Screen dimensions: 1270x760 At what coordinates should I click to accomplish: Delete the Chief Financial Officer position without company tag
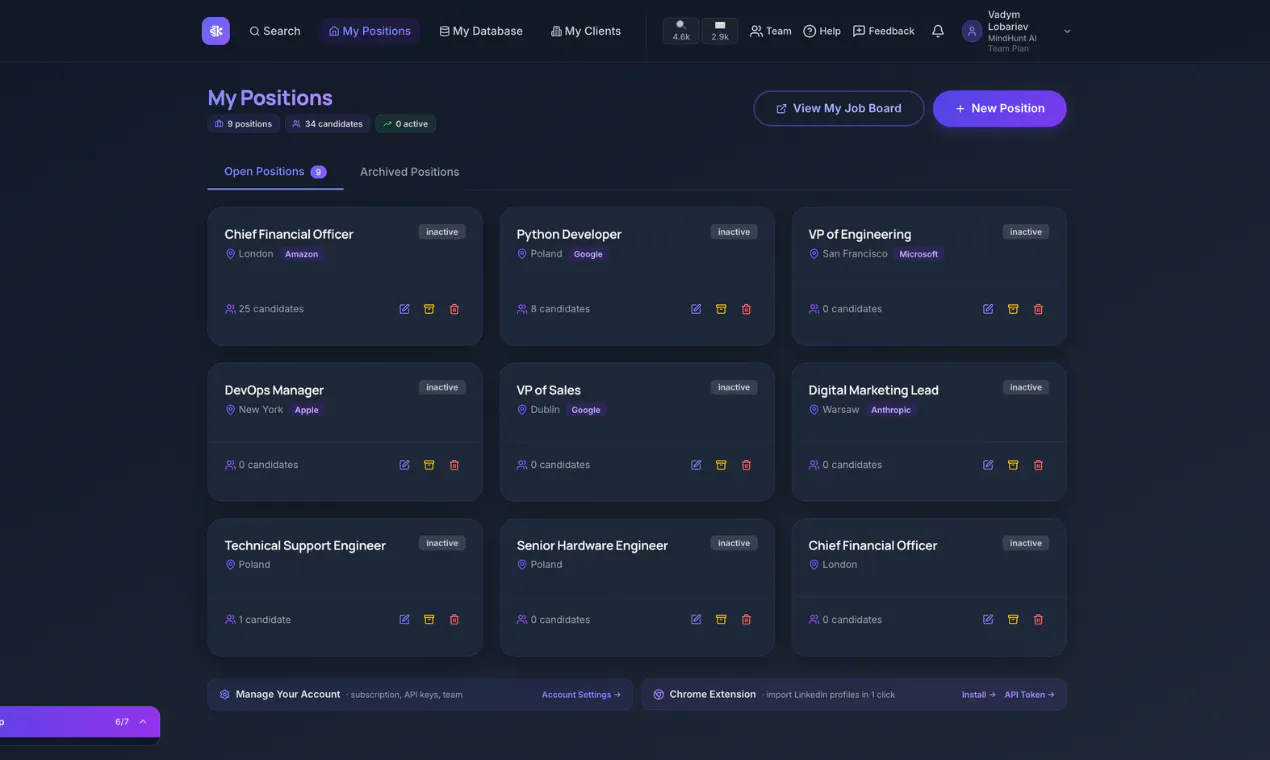(x=1038, y=620)
